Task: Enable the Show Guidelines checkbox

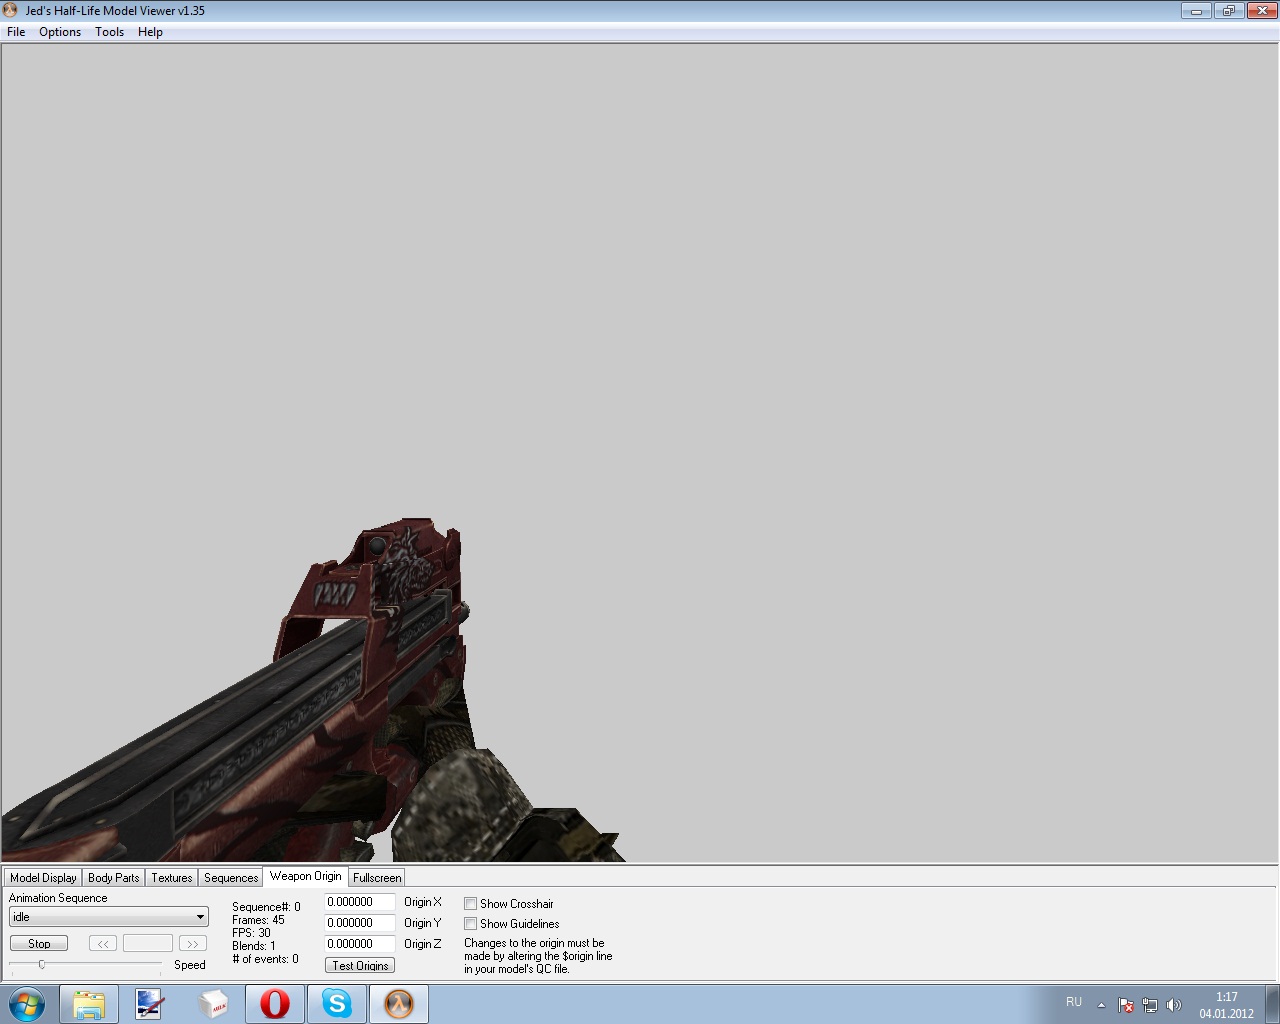Action: tap(470, 924)
